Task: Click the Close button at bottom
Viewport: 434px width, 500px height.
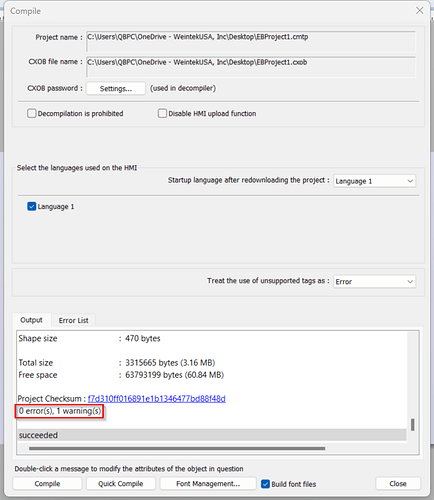Action: pyautogui.click(x=398, y=484)
